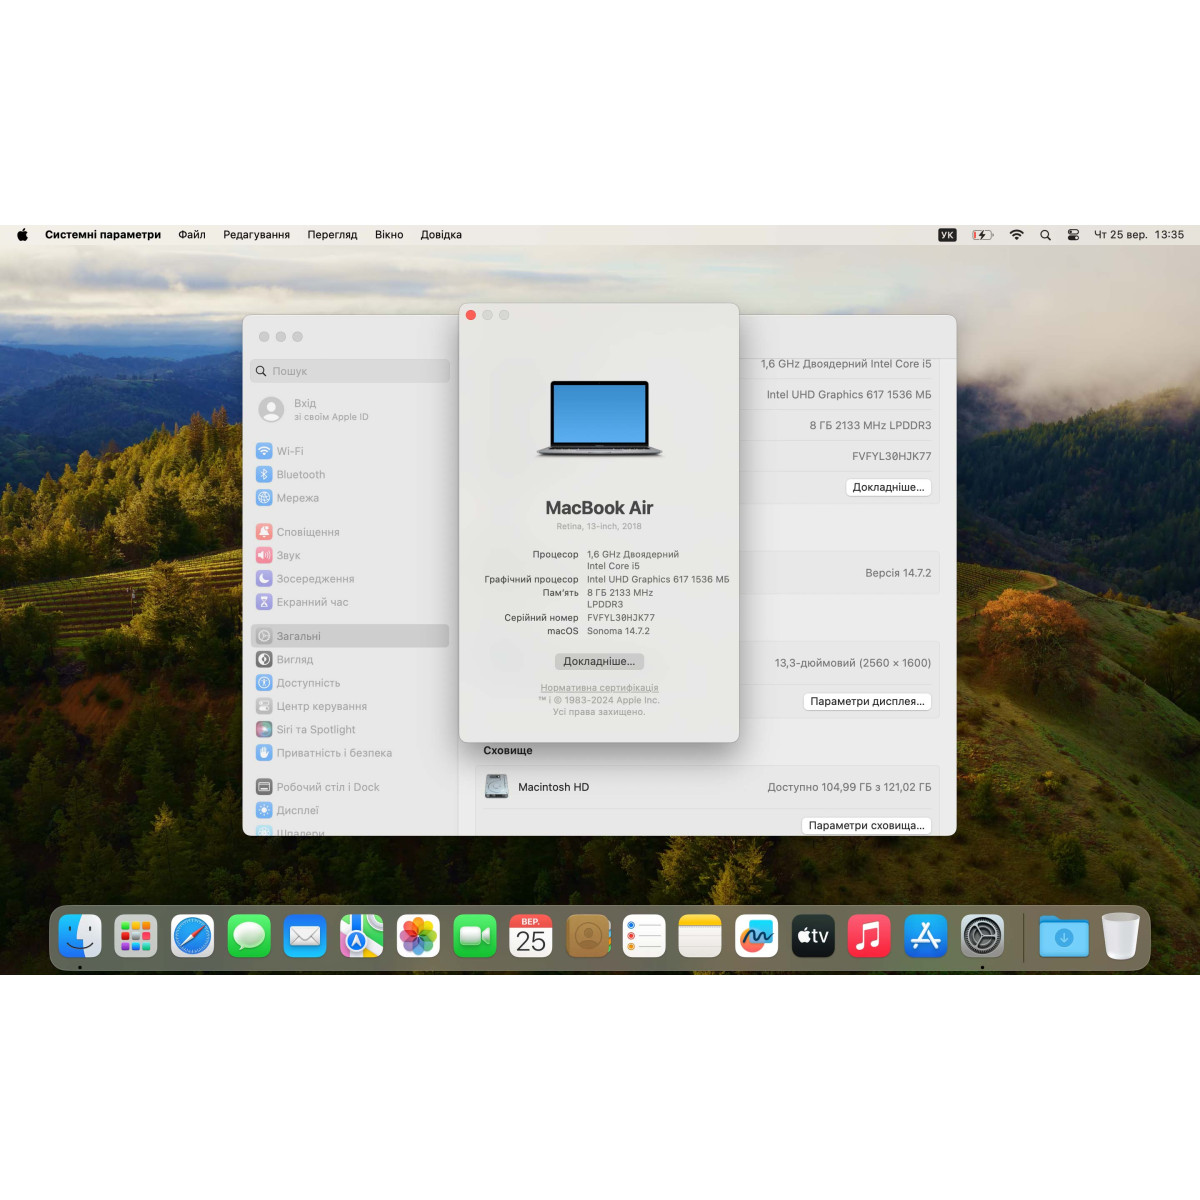Viewport: 1200px width, 1200px height.
Task: Open Apple TV from the Dock
Action: click(813, 937)
